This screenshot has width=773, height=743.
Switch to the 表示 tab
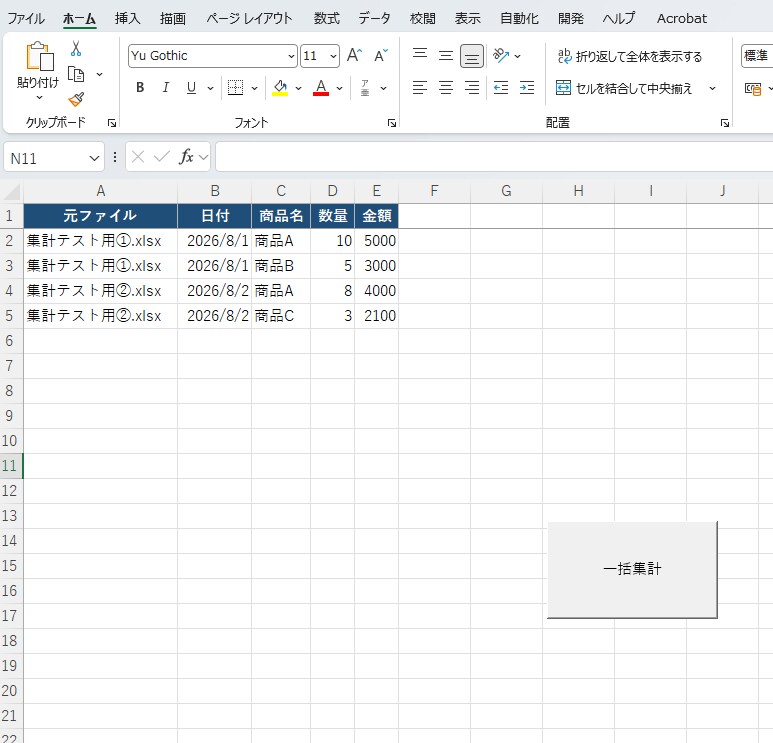click(x=468, y=19)
